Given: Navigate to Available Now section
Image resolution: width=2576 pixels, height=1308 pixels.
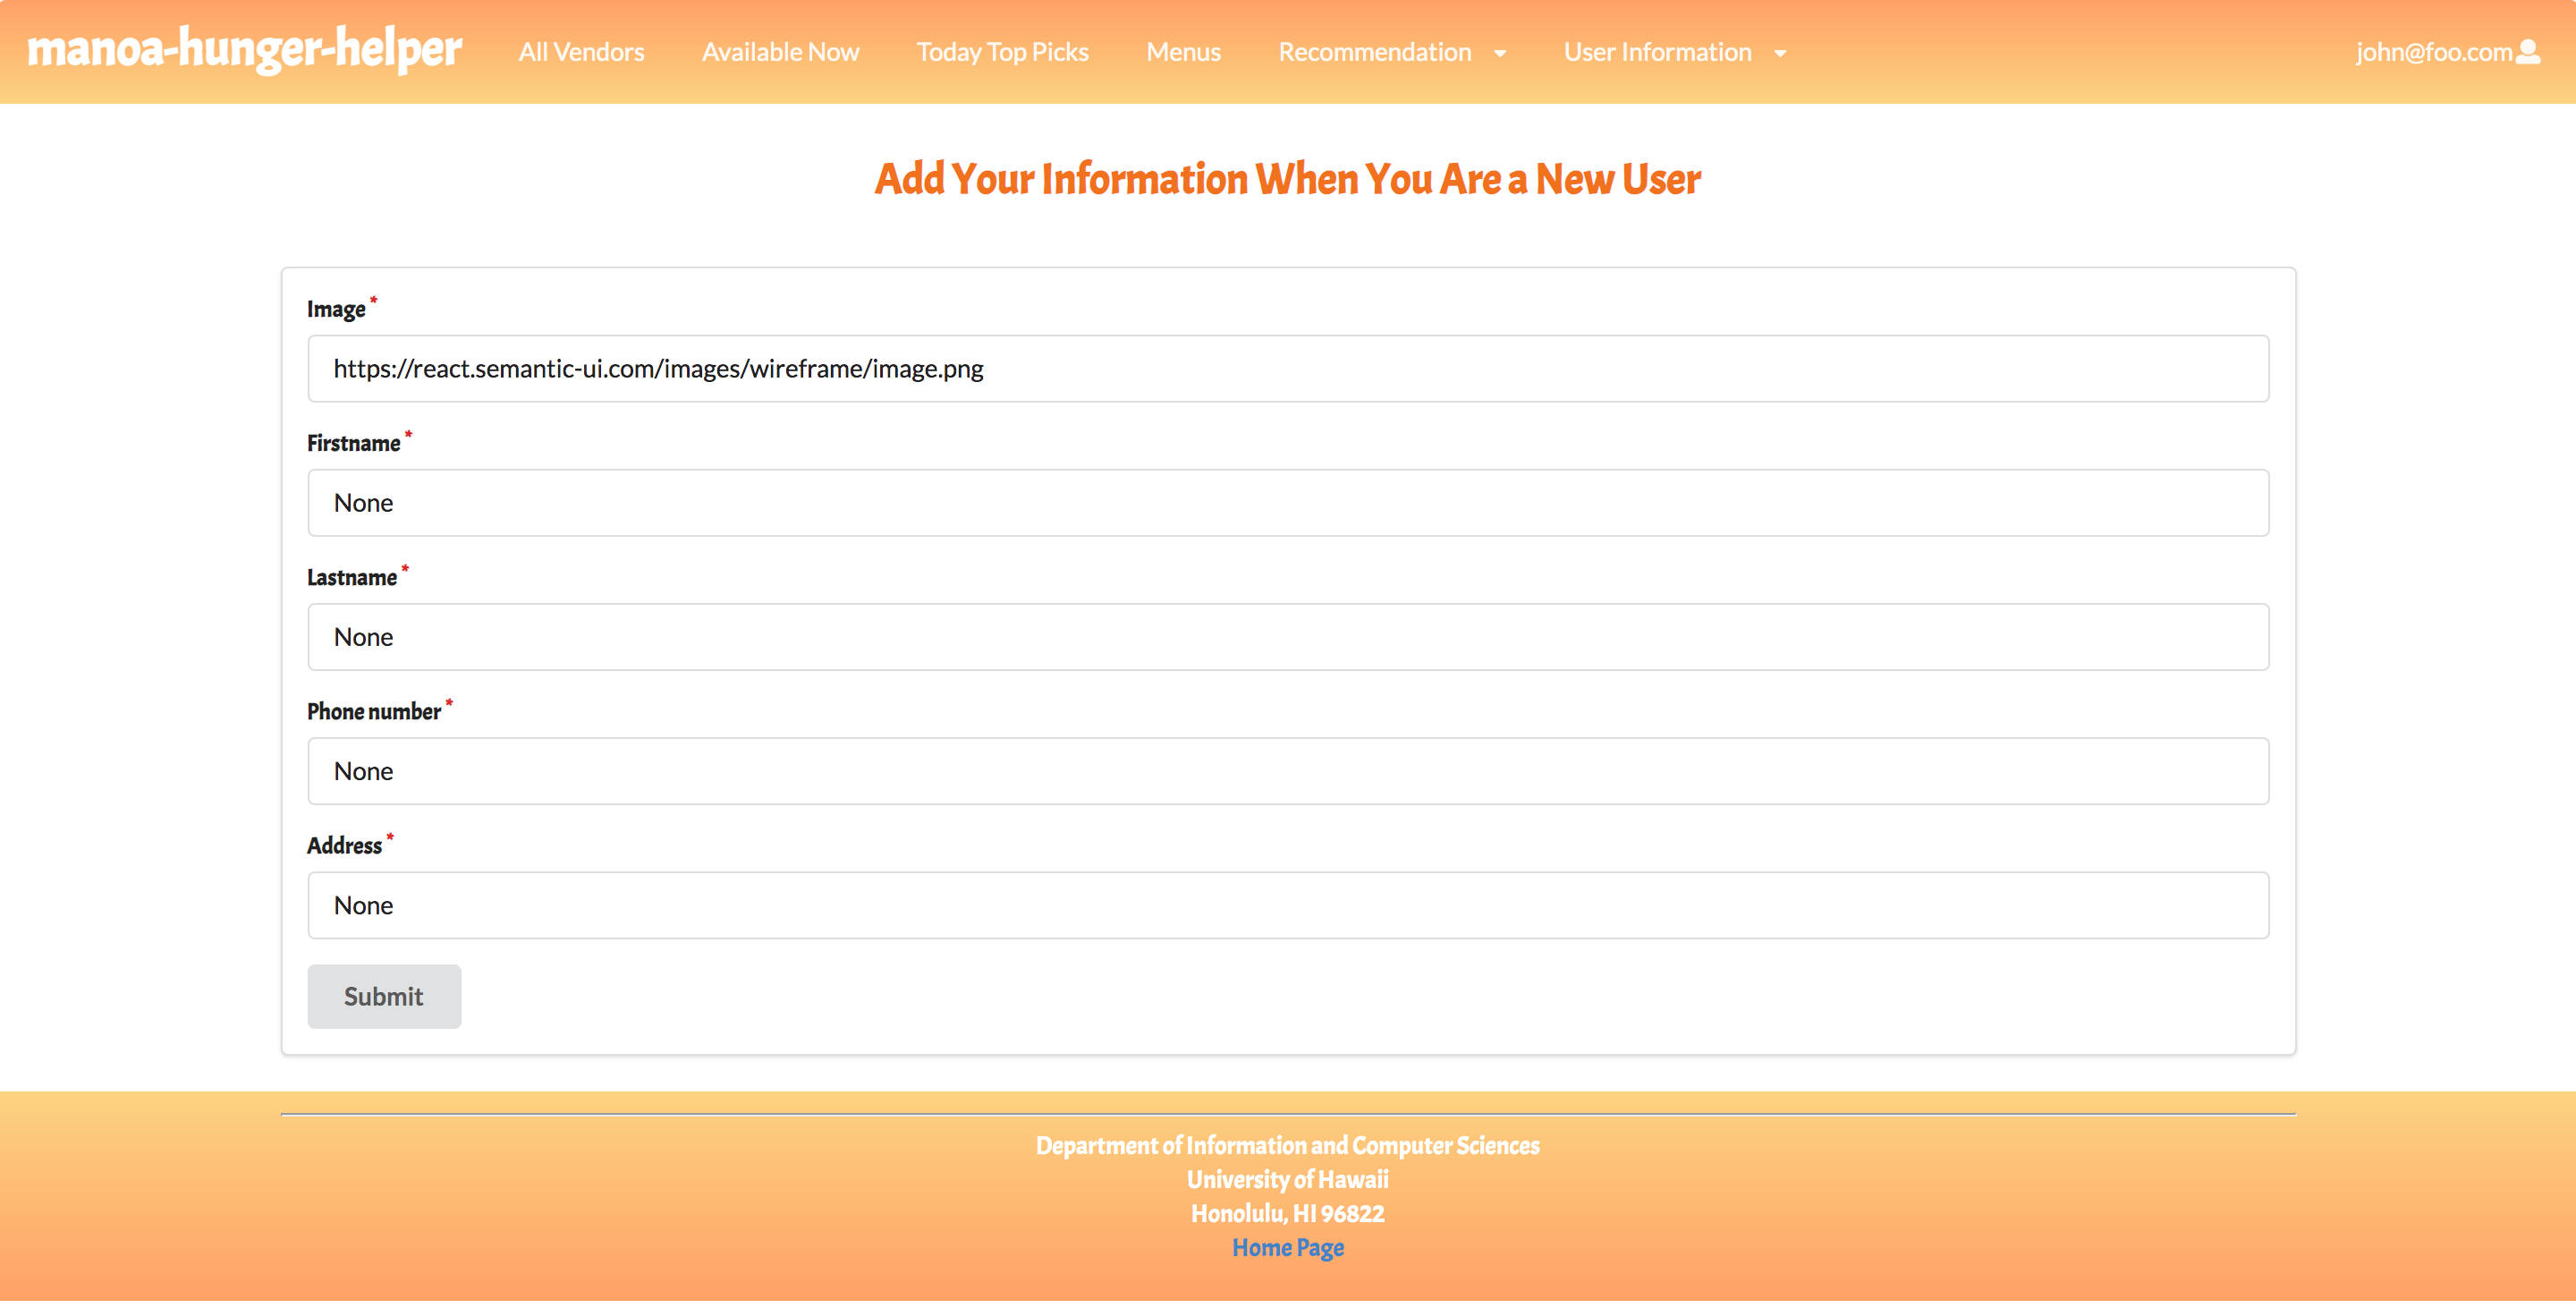Looking at the screenshot, I should click(780, 50).
